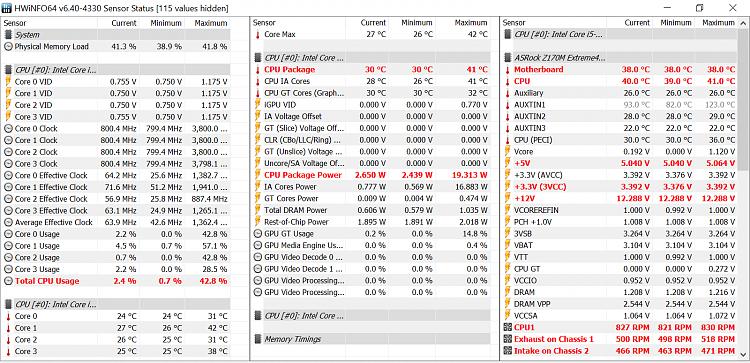This screenshot has height=363, width=750.
Task: Click the Intake on Chassis 2 fan icon
Action: 507,351
